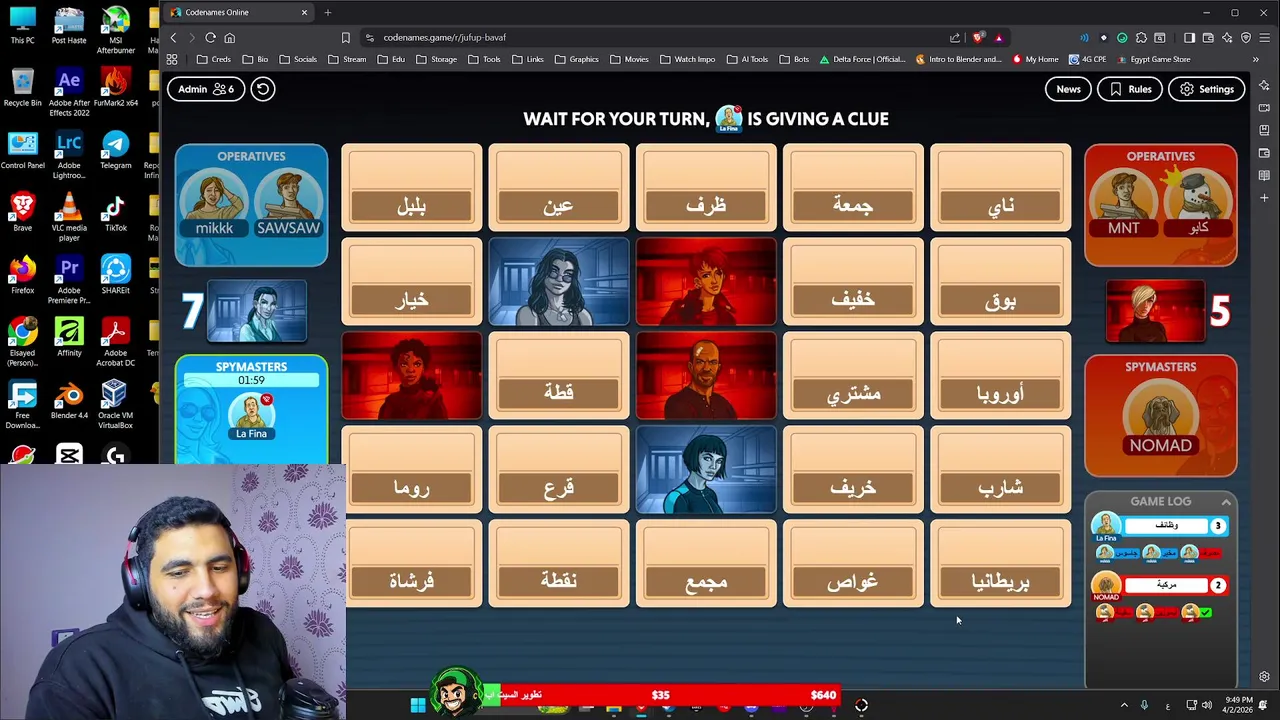Expand the bookmarks bar overflow chevron

pyautogui.click(x=1255, y=59)
